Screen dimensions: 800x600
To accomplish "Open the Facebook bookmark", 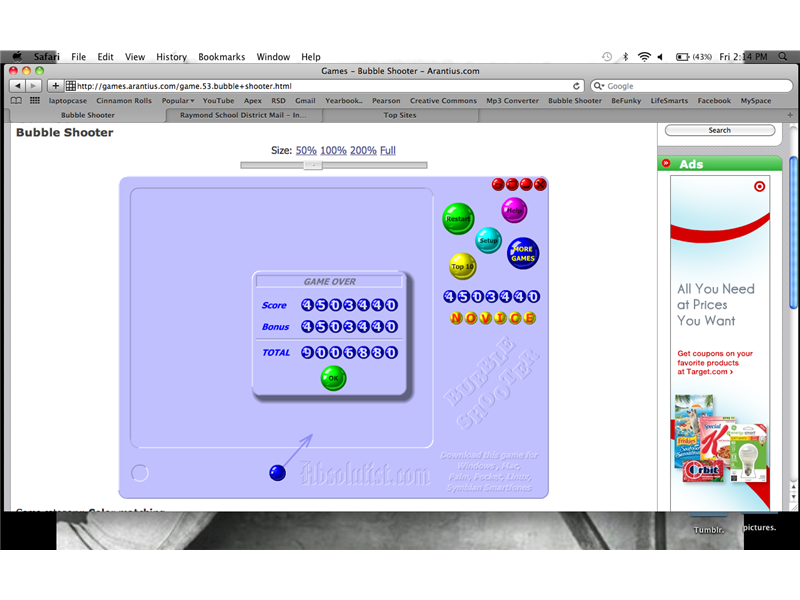I will 714,101.
